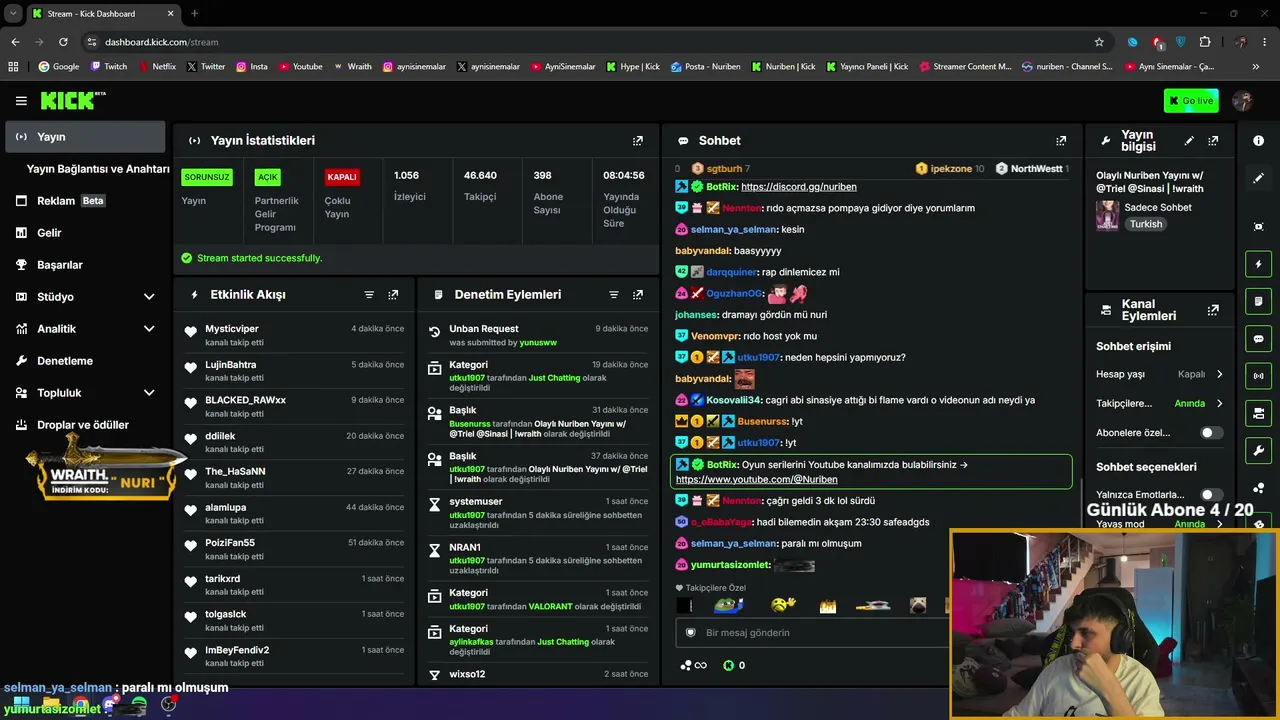Screen dimensions: 1280x720
Task: Open Takipçilere chat access options
Action: tap(1160, 404)
